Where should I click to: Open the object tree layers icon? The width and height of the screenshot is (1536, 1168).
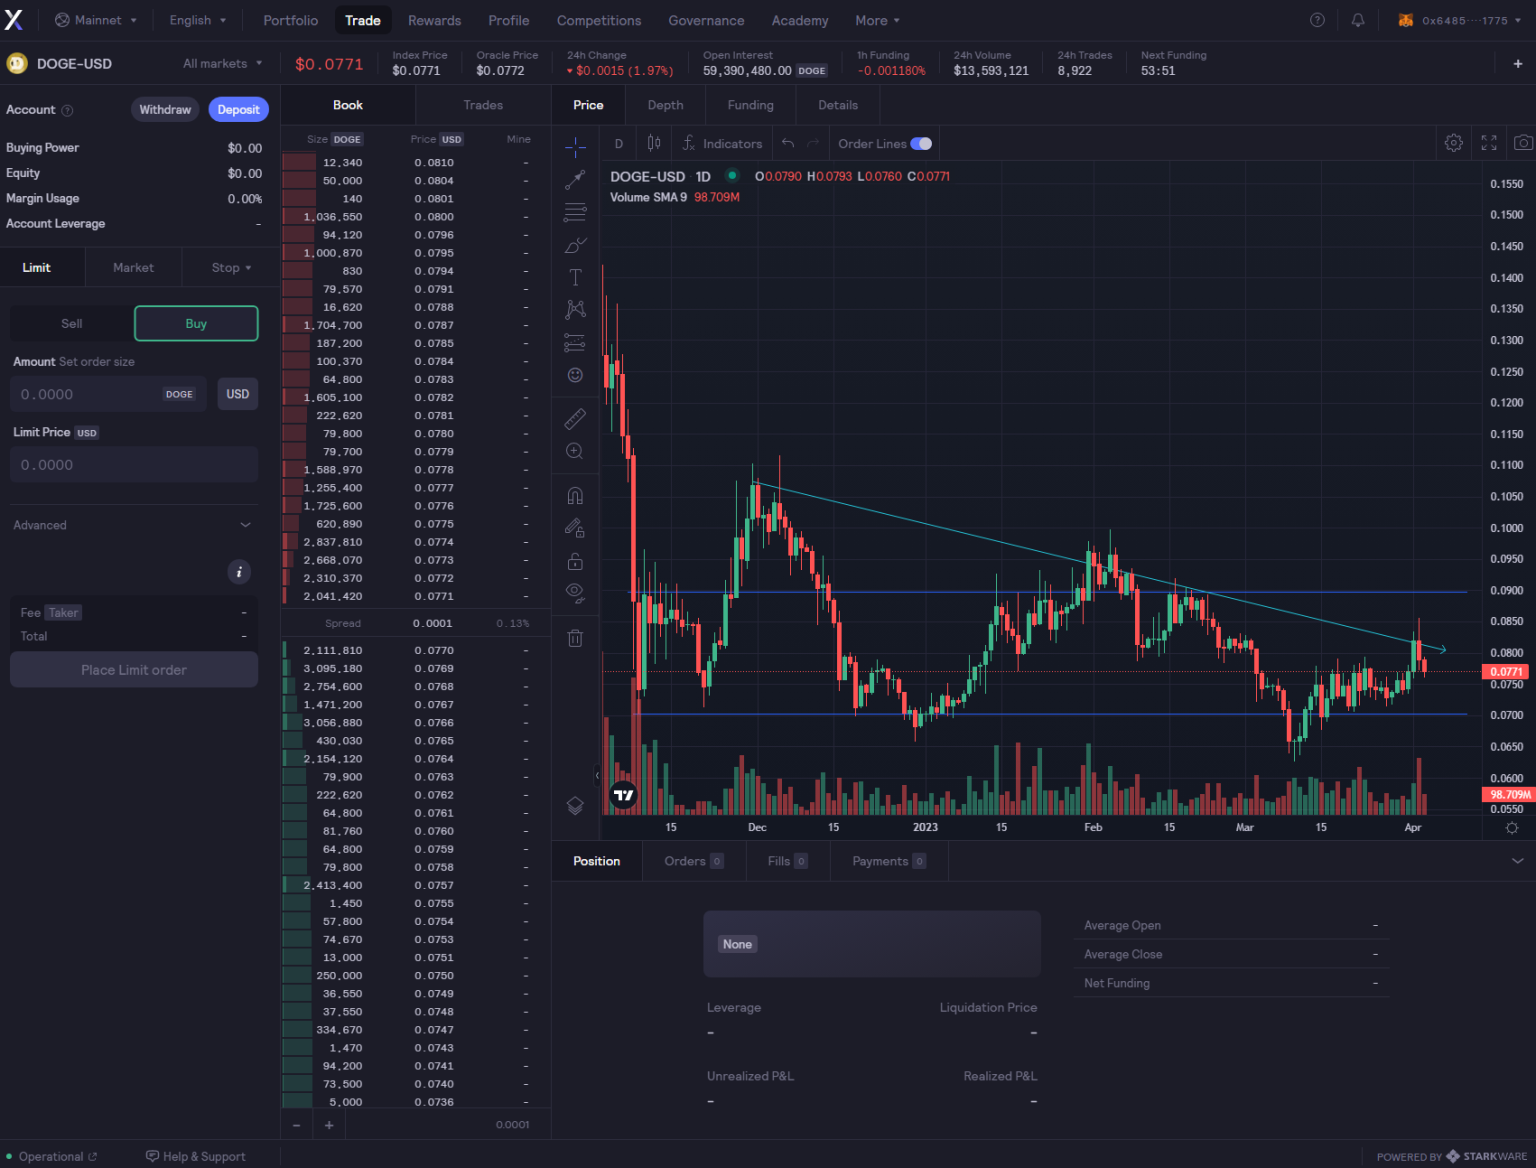pos(575,806)
